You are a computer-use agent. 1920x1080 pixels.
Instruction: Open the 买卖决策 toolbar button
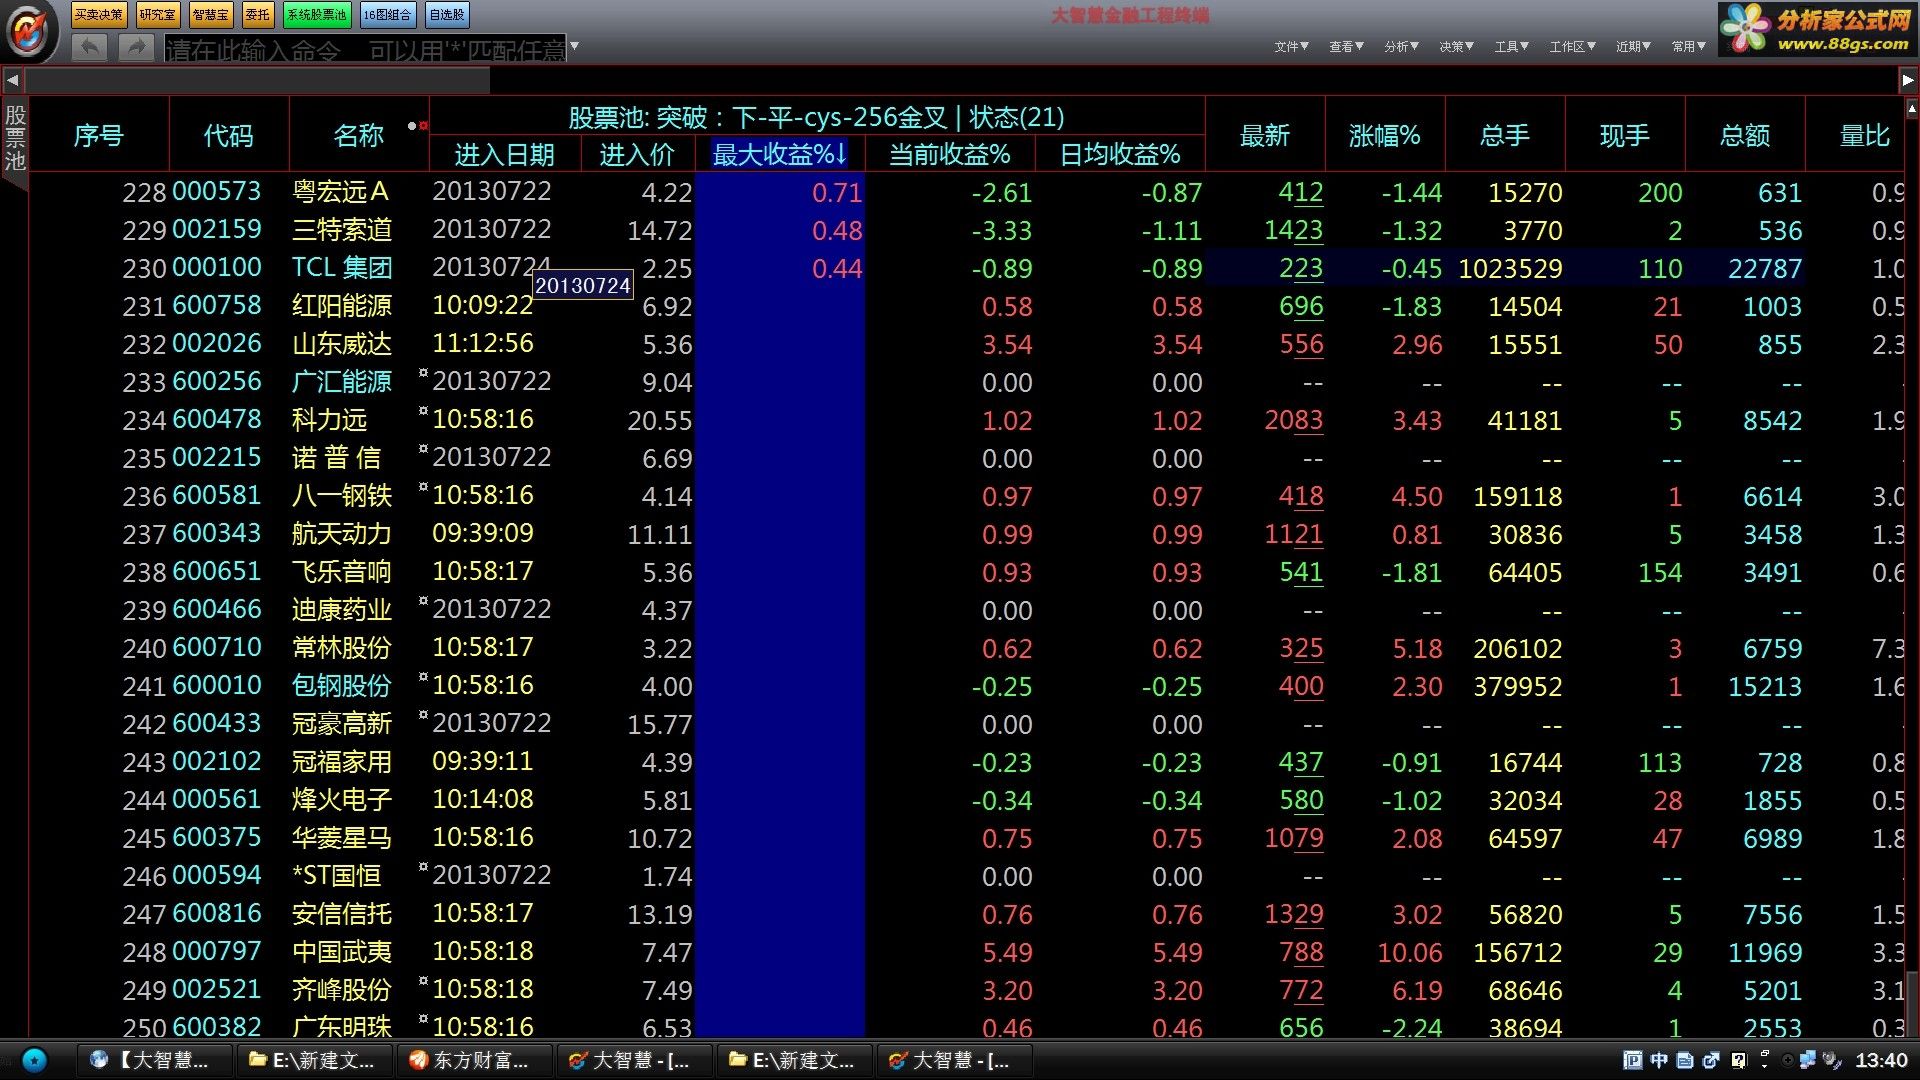99,14
